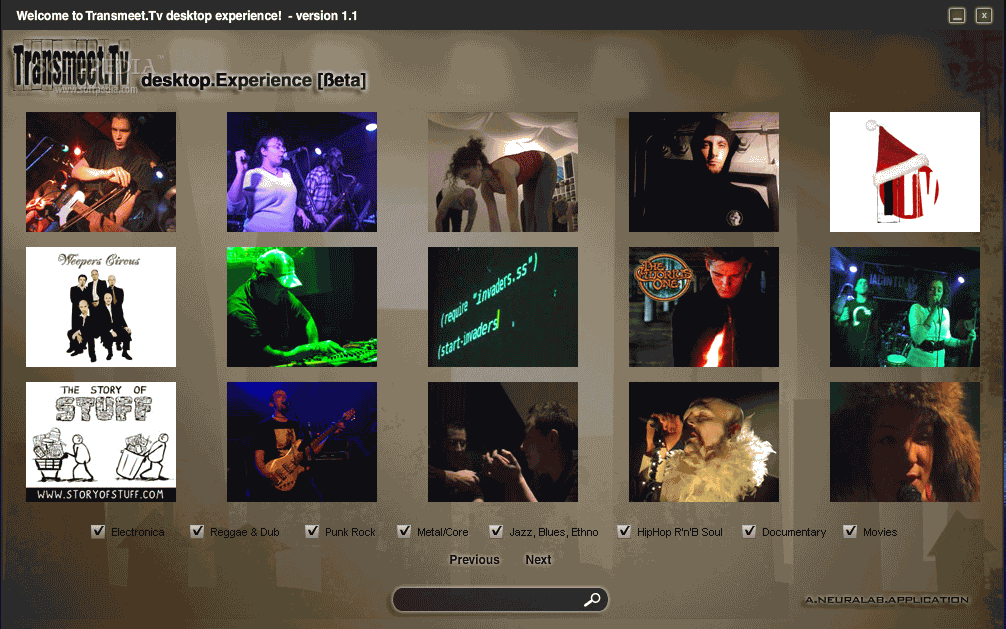Open the Weepers Circus video thumbnail

click(x=101, y=307)
